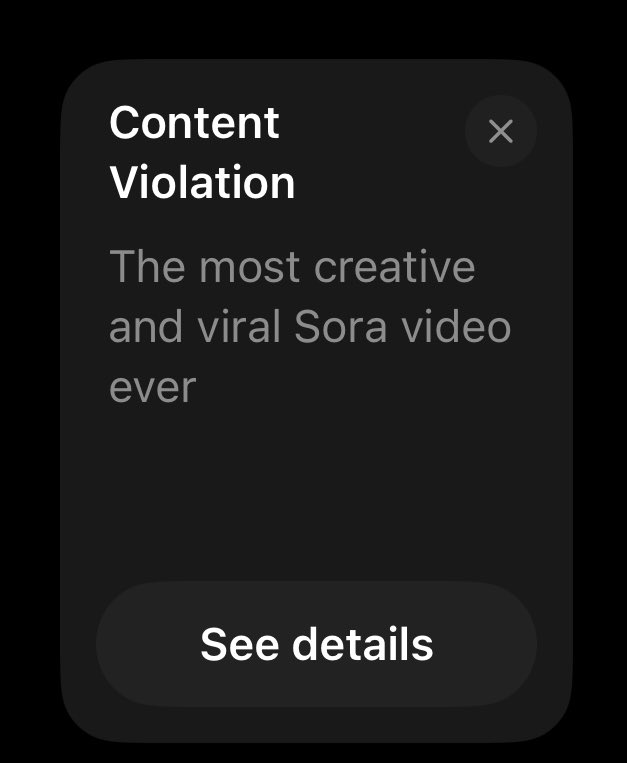627x763 pixels.
Task: Click the word details on the bottom button
Action: (x=362, y=644)
